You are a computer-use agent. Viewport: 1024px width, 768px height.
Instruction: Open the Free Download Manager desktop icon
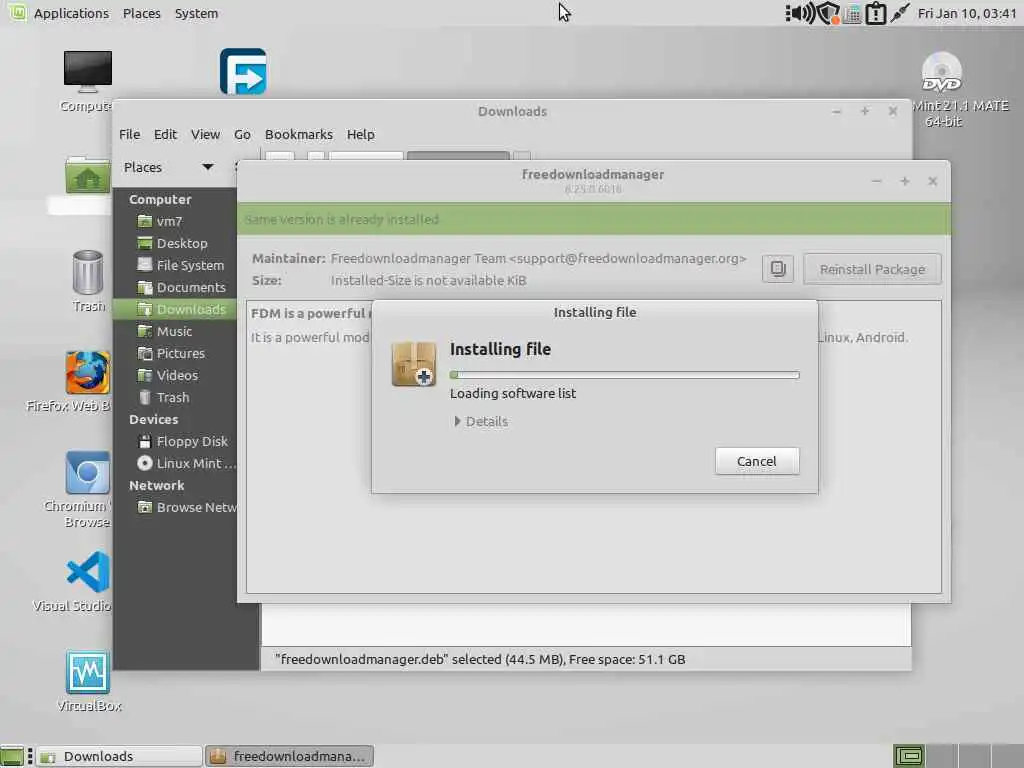click(243, 71)
